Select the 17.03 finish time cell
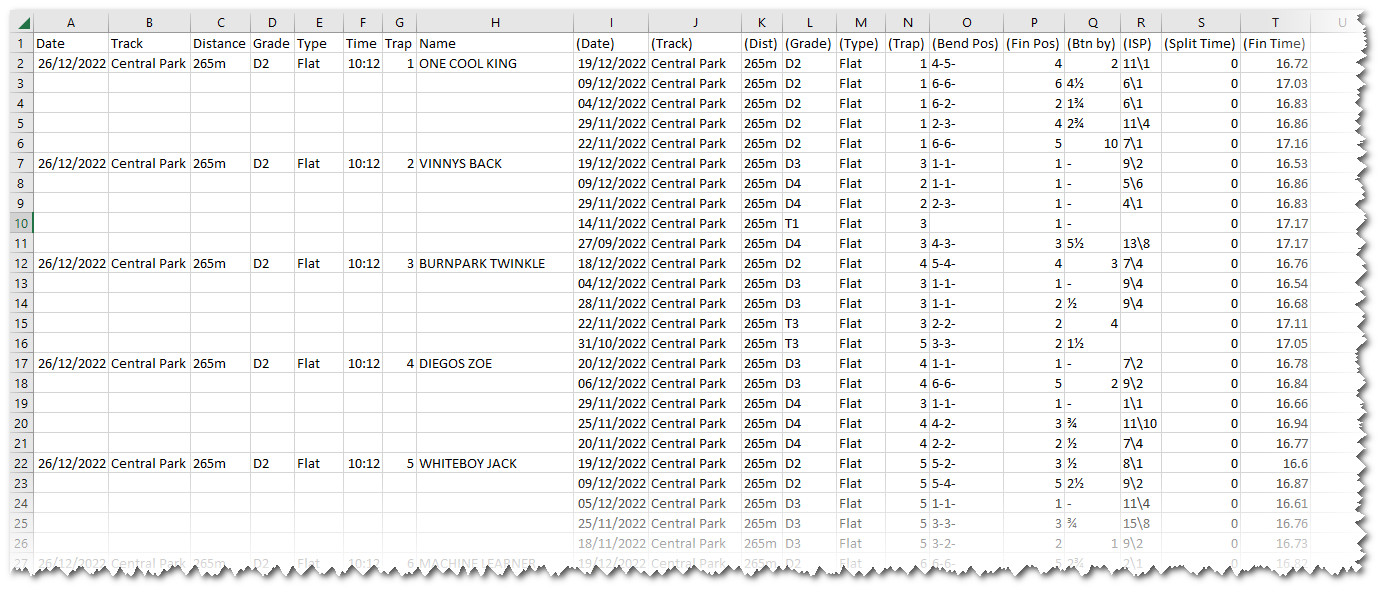 coord(1274,84)
